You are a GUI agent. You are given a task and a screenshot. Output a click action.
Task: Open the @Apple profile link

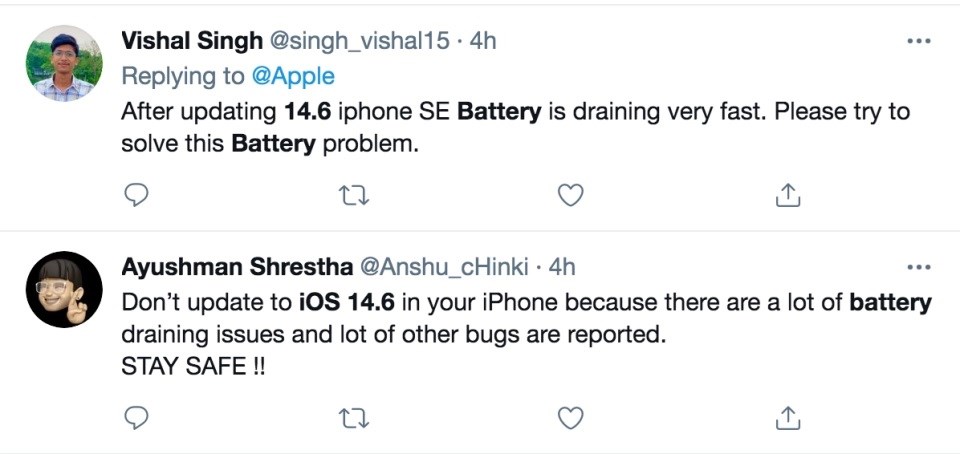(x=299, y=76)
